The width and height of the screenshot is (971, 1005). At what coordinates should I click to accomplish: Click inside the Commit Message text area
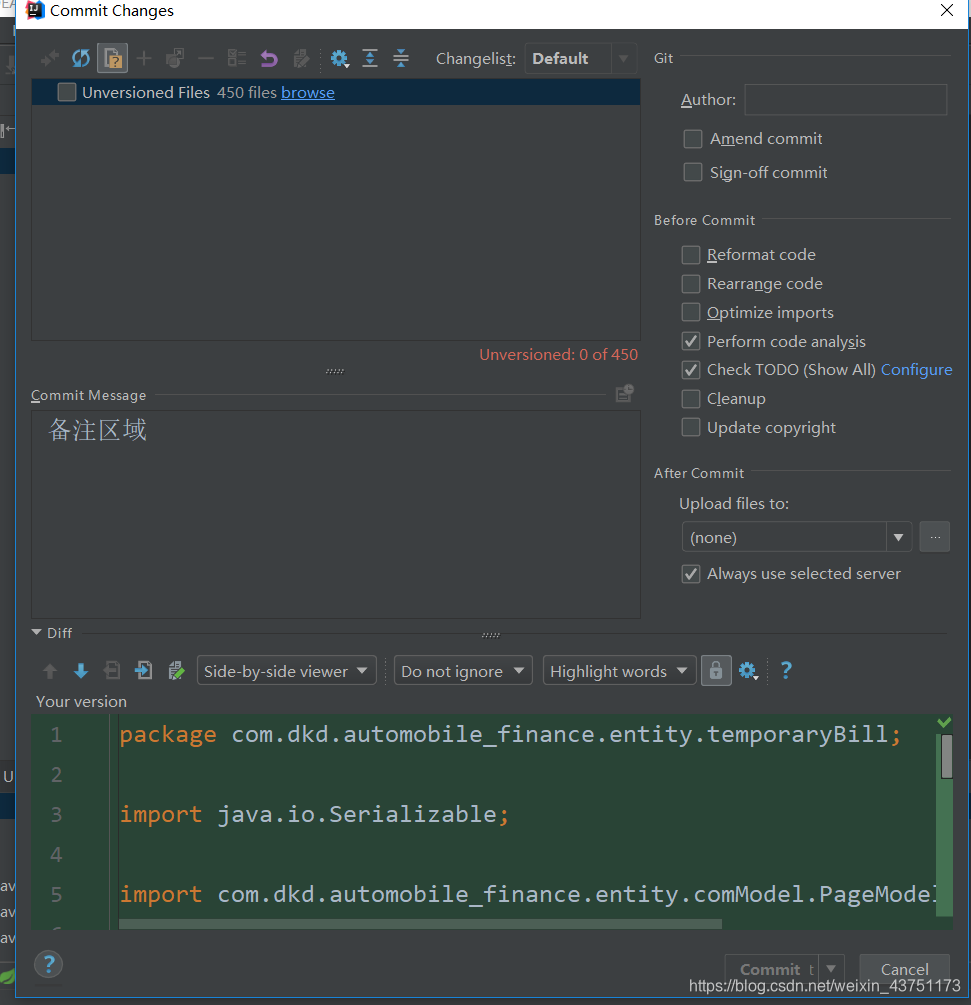(x=336, y=514)
